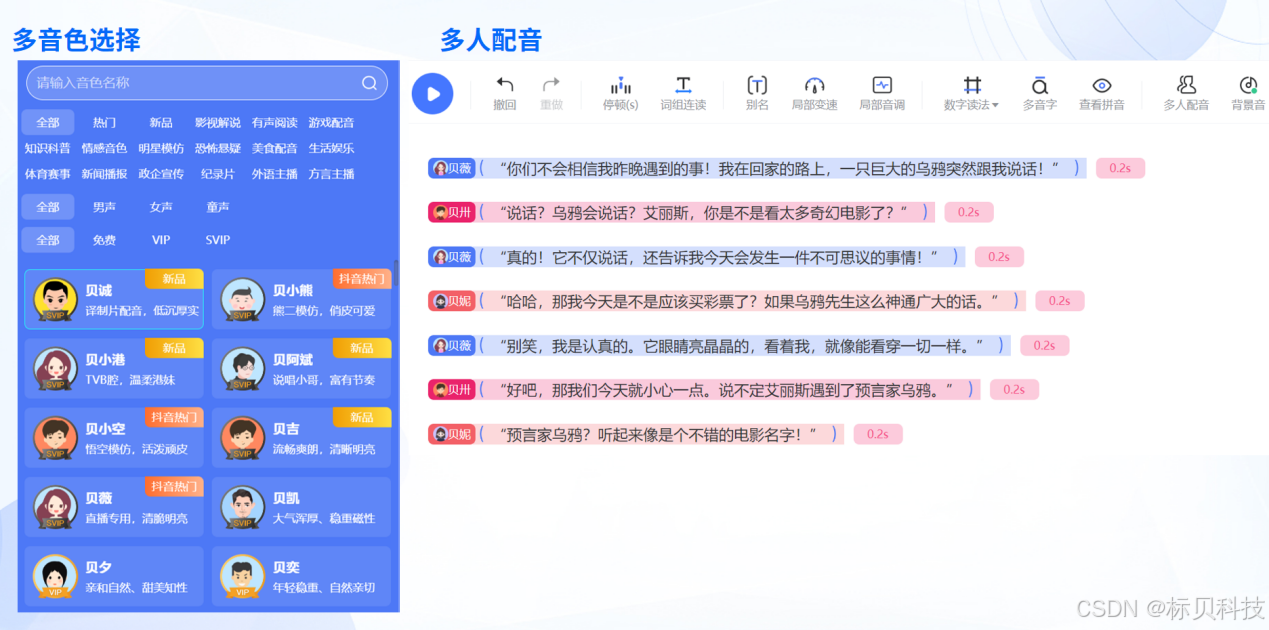Select the 全部 category filter in the top row
Screen dimensions: 1269x630
[x=48, y=122]
